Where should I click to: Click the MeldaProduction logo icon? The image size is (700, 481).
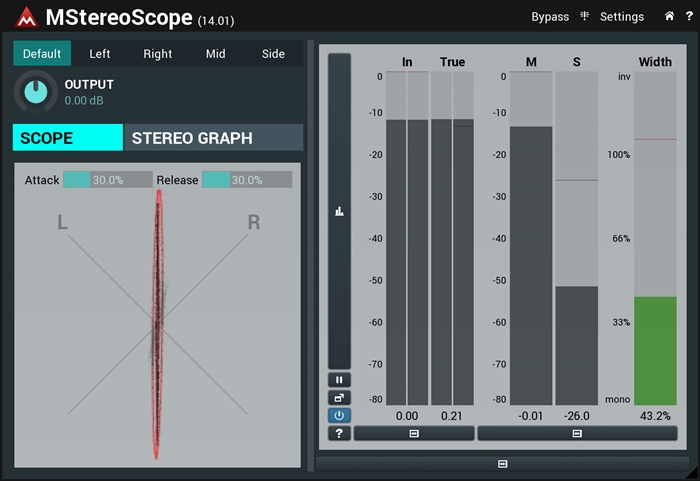click(x=24, y=17)
